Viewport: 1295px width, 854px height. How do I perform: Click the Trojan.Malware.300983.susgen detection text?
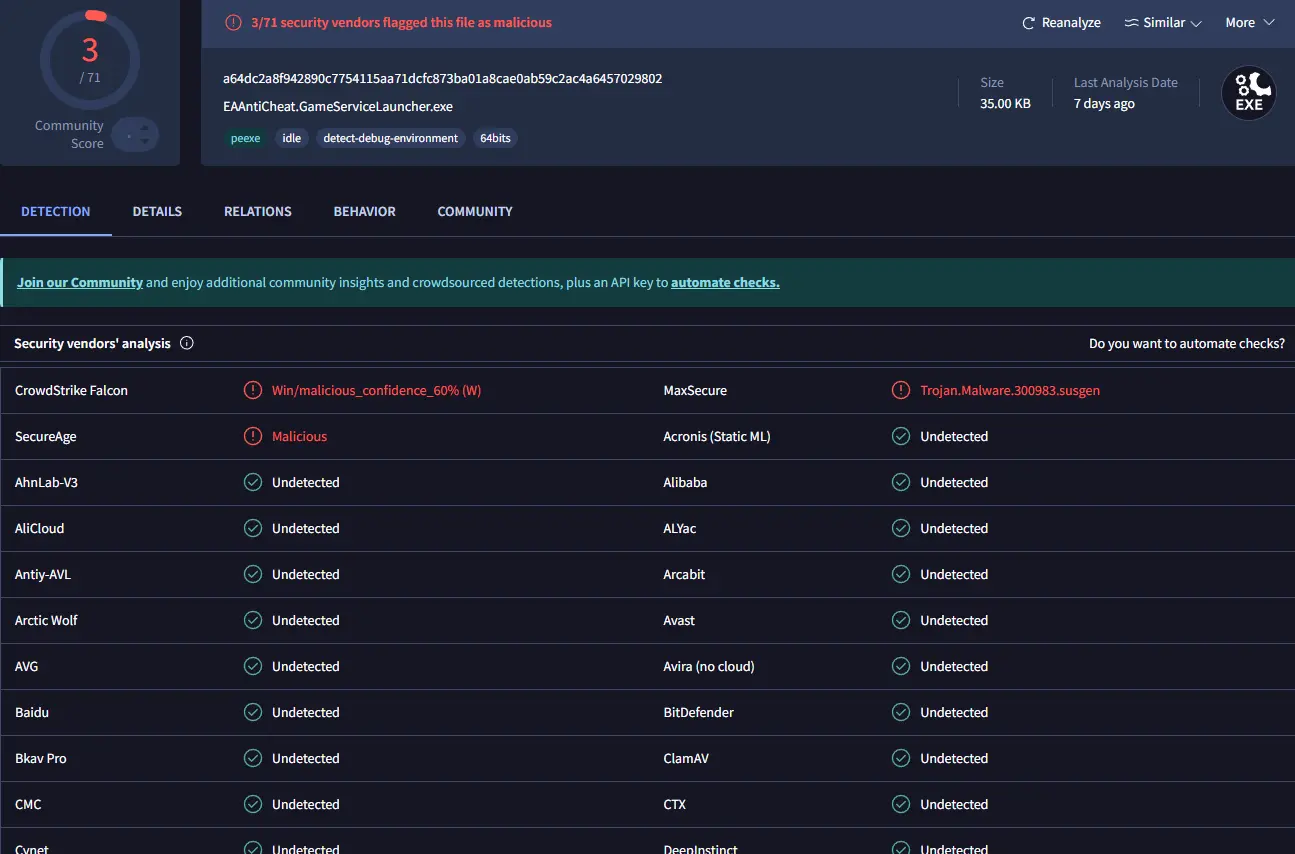tap(1010, 390)
